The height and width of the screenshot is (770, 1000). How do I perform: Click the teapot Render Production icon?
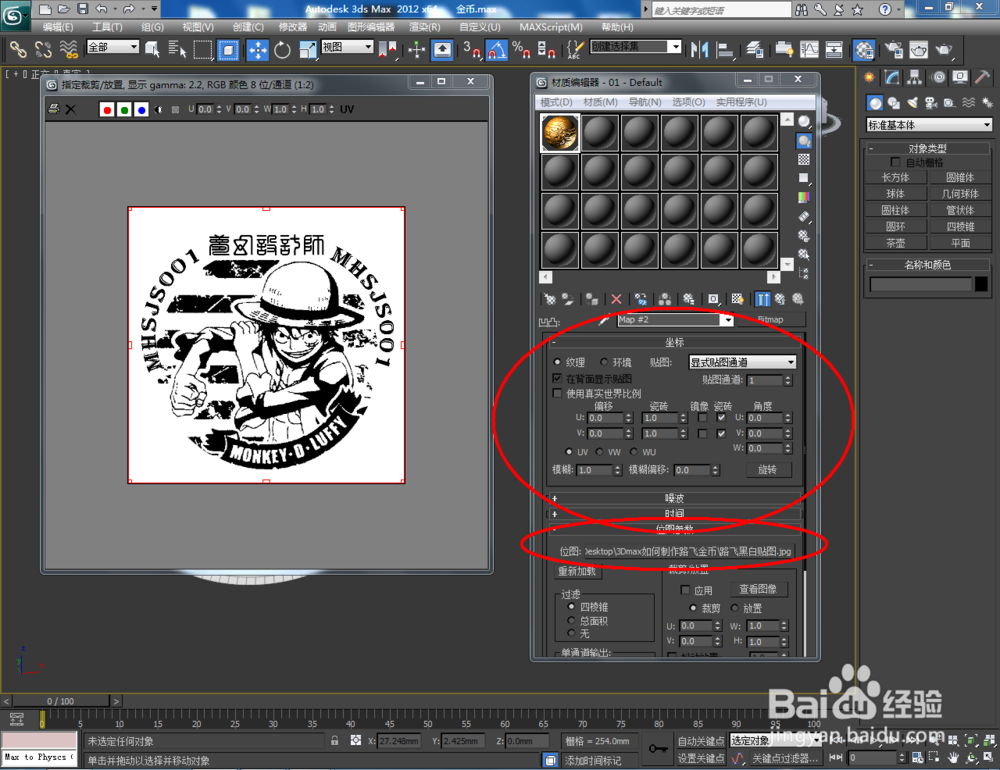tap(944, 50)
